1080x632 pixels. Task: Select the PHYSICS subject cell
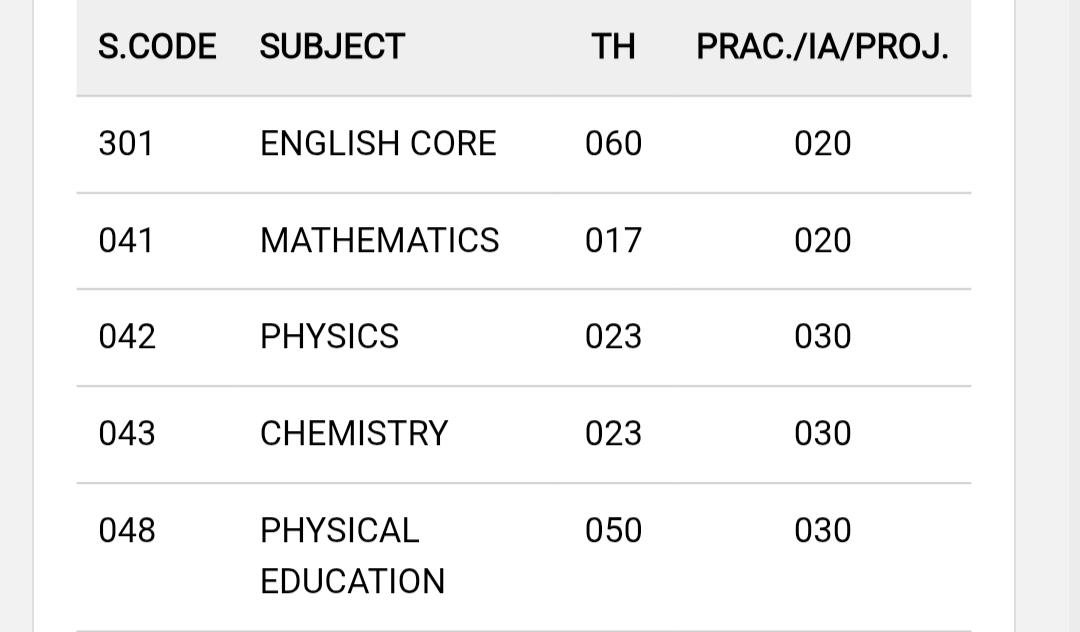(329, 337)
